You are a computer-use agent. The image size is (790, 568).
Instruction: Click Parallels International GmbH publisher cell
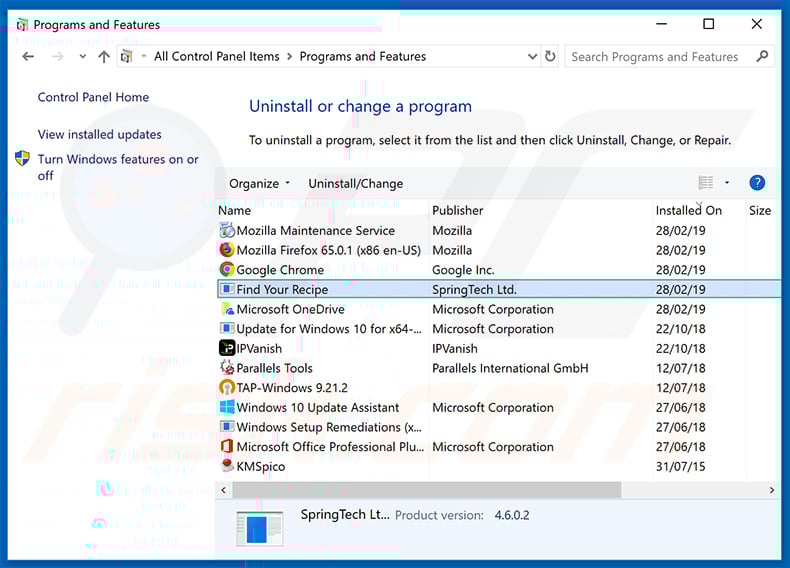coord(510,368)
